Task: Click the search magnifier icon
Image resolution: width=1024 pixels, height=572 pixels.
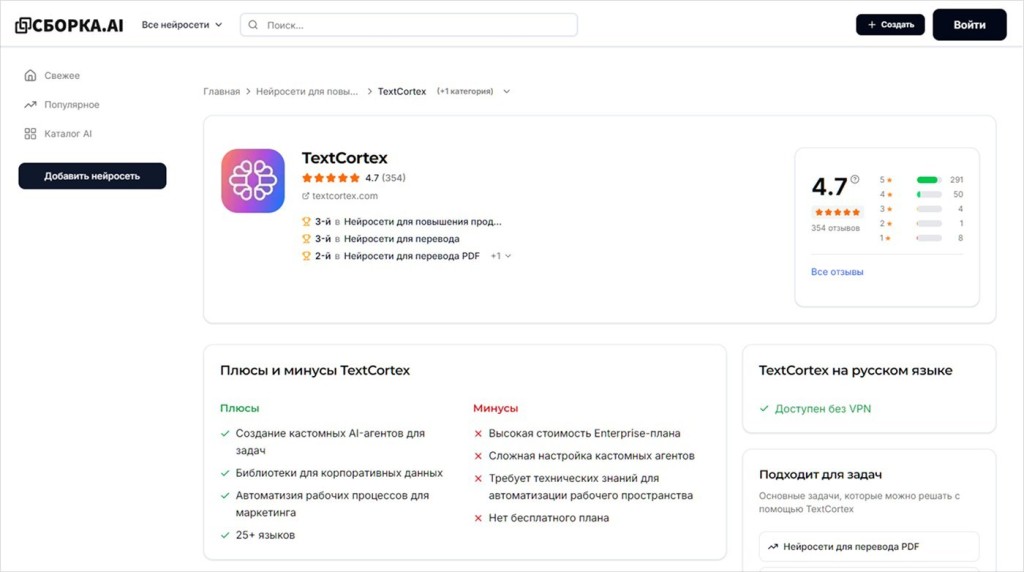Action: pyautogui.click(x=253, y=25)
